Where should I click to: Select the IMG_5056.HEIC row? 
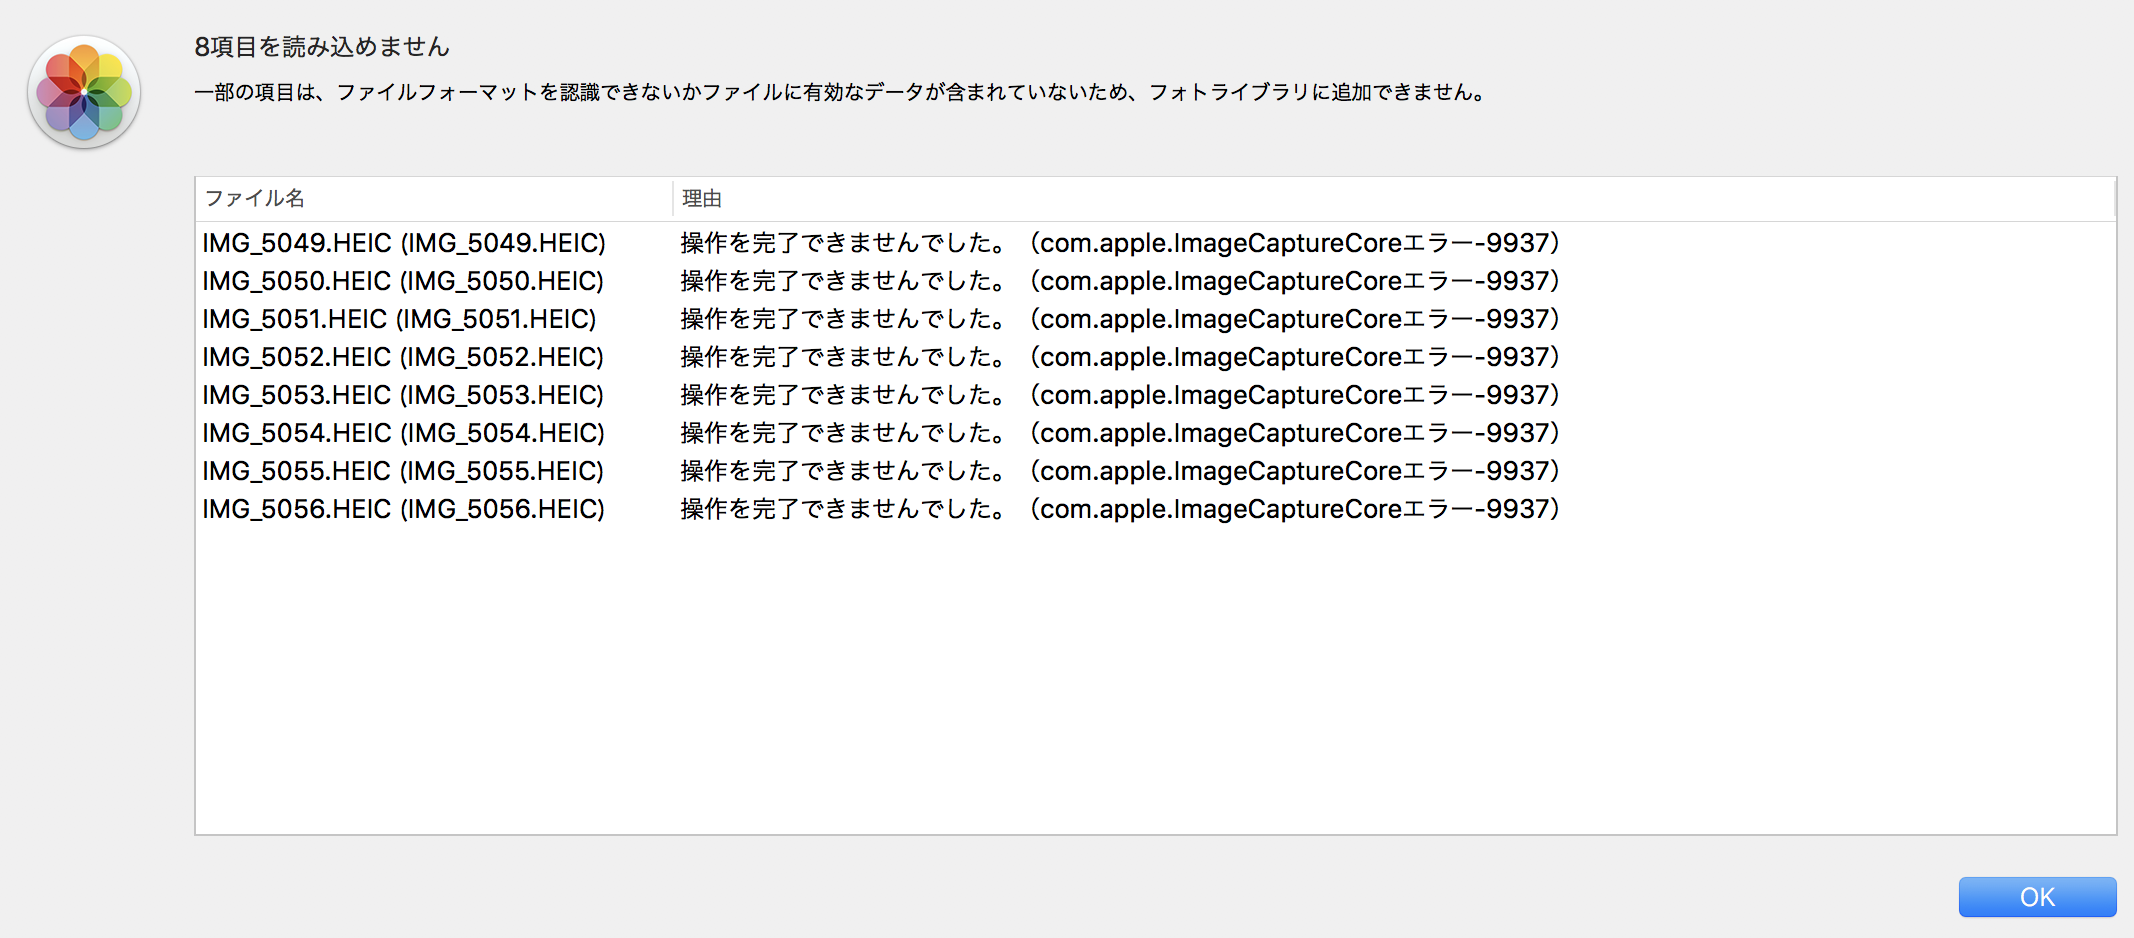pos(404,509)
